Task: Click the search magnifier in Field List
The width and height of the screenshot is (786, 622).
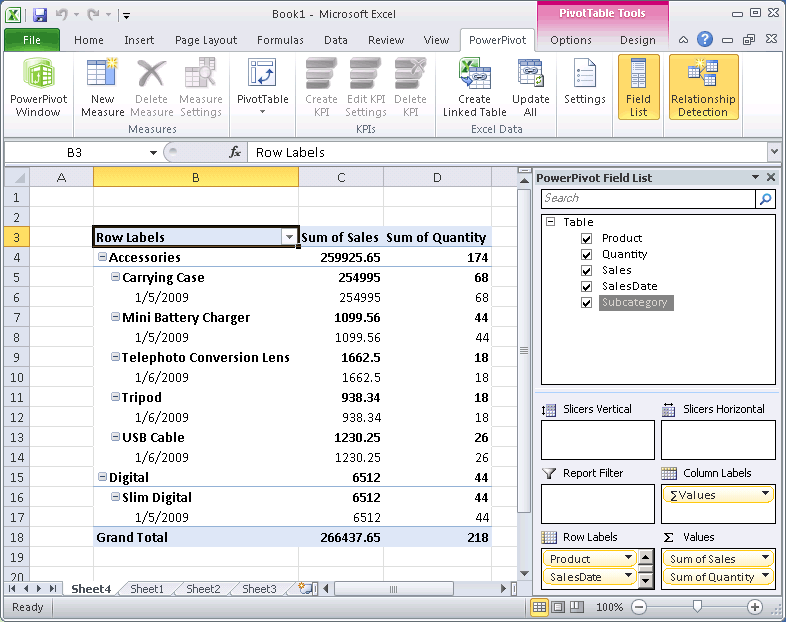Action: click(x=765, y=199)
